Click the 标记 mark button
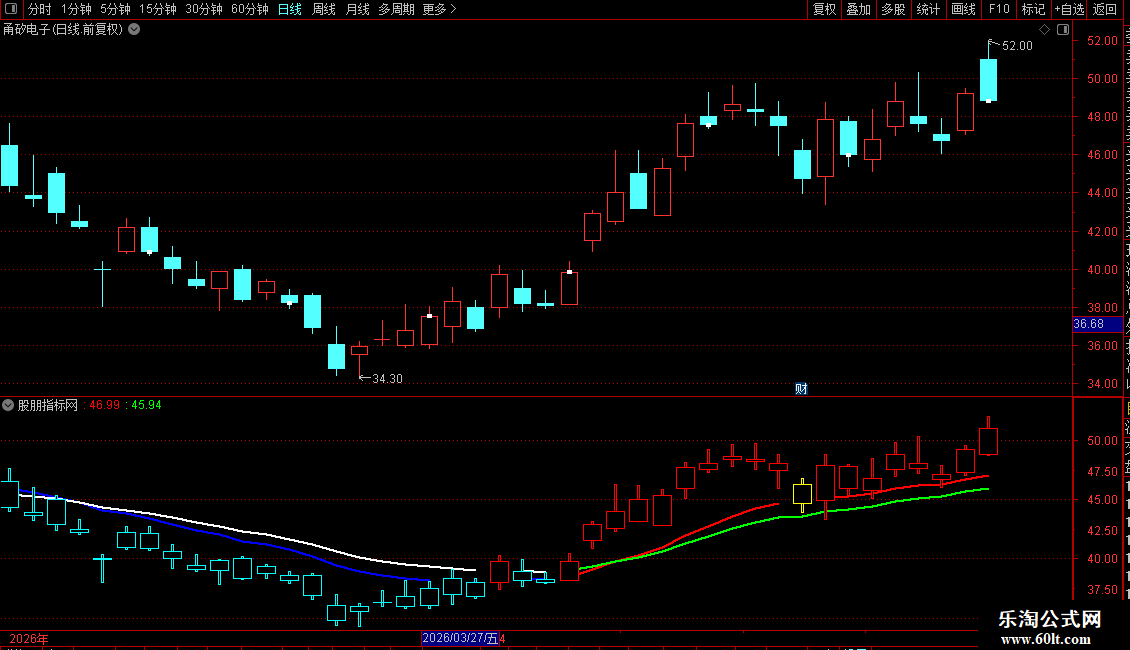This screenshot has height=650, width=1130. pyautogui.click(x=1033, y=9)
